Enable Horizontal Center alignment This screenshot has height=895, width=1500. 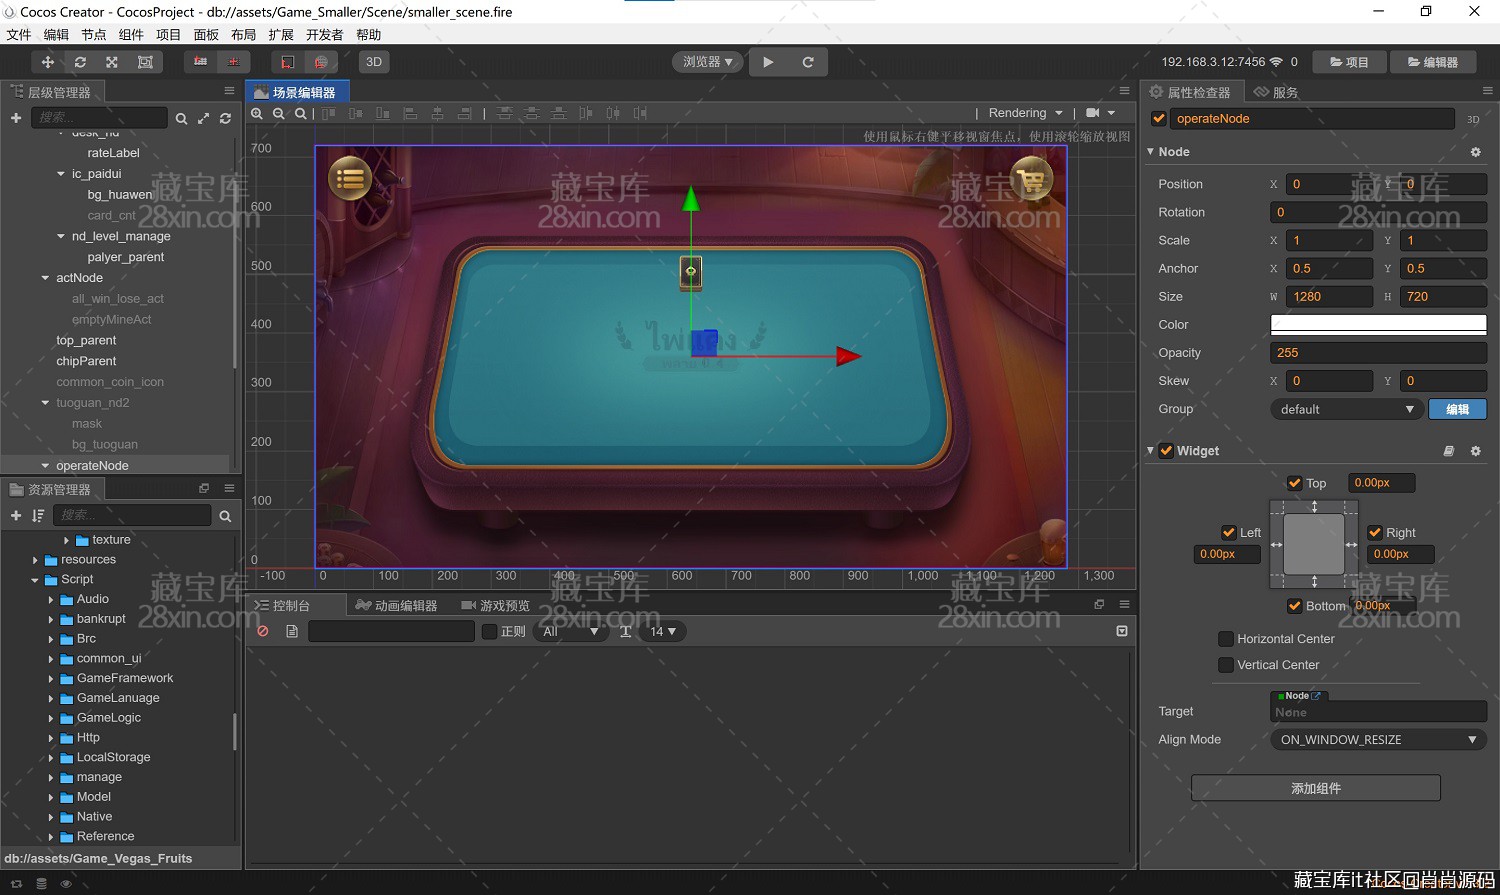click(x=1225, y=639)
